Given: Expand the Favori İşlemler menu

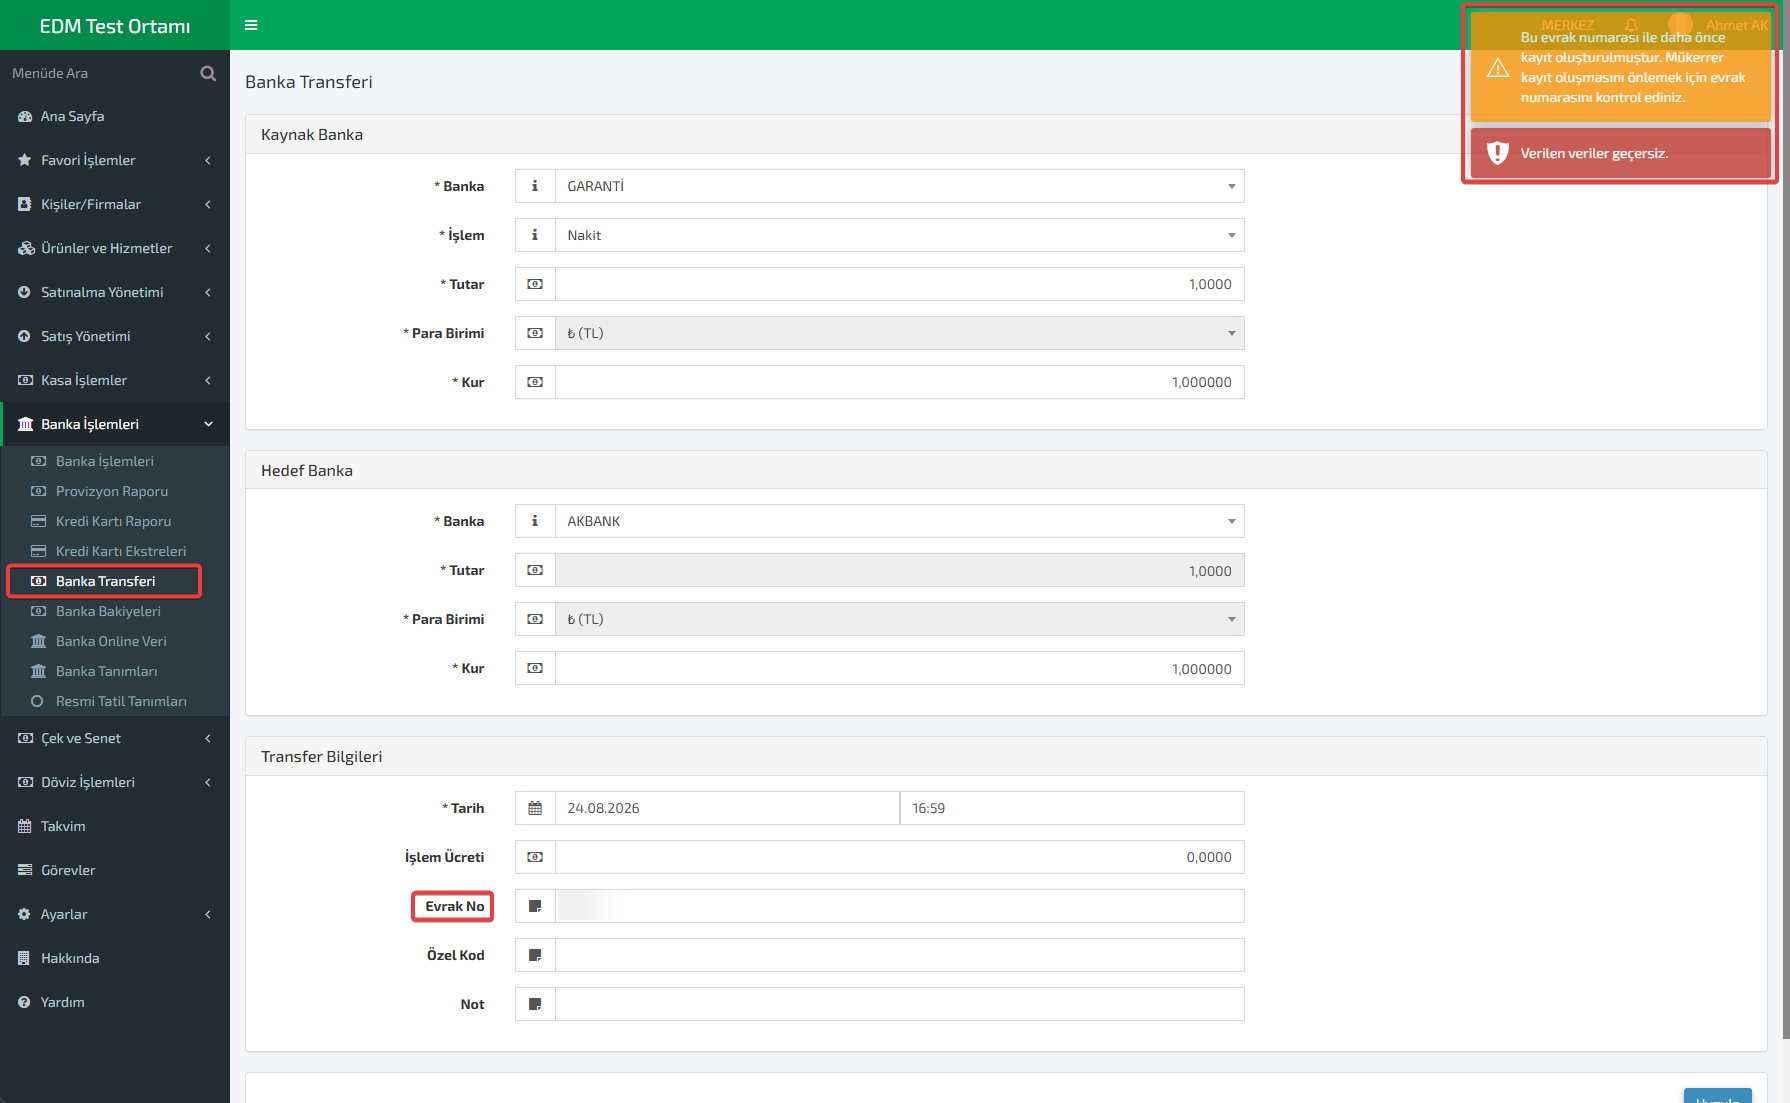Looking at the screenshot, I should point(115,160).
